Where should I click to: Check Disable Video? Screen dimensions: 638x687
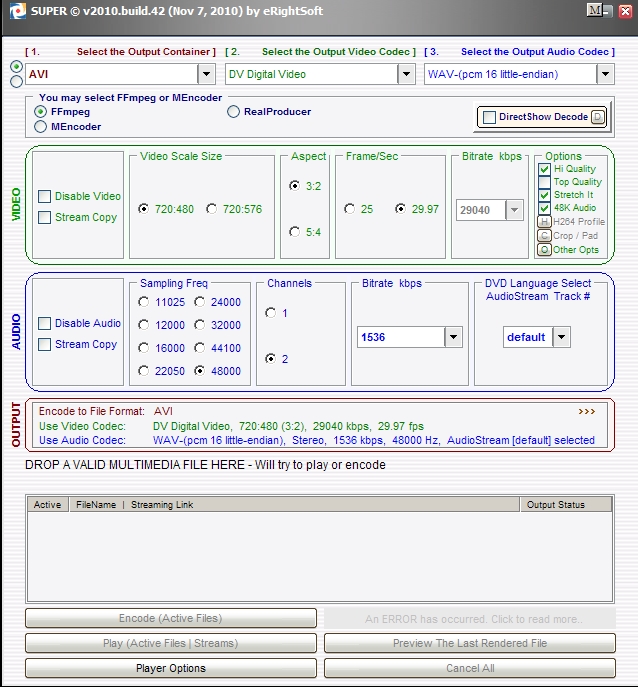coord(44,196)
